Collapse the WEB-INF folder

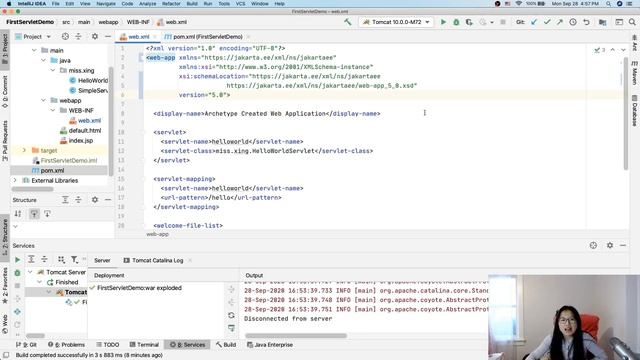(x=53, y=111)
